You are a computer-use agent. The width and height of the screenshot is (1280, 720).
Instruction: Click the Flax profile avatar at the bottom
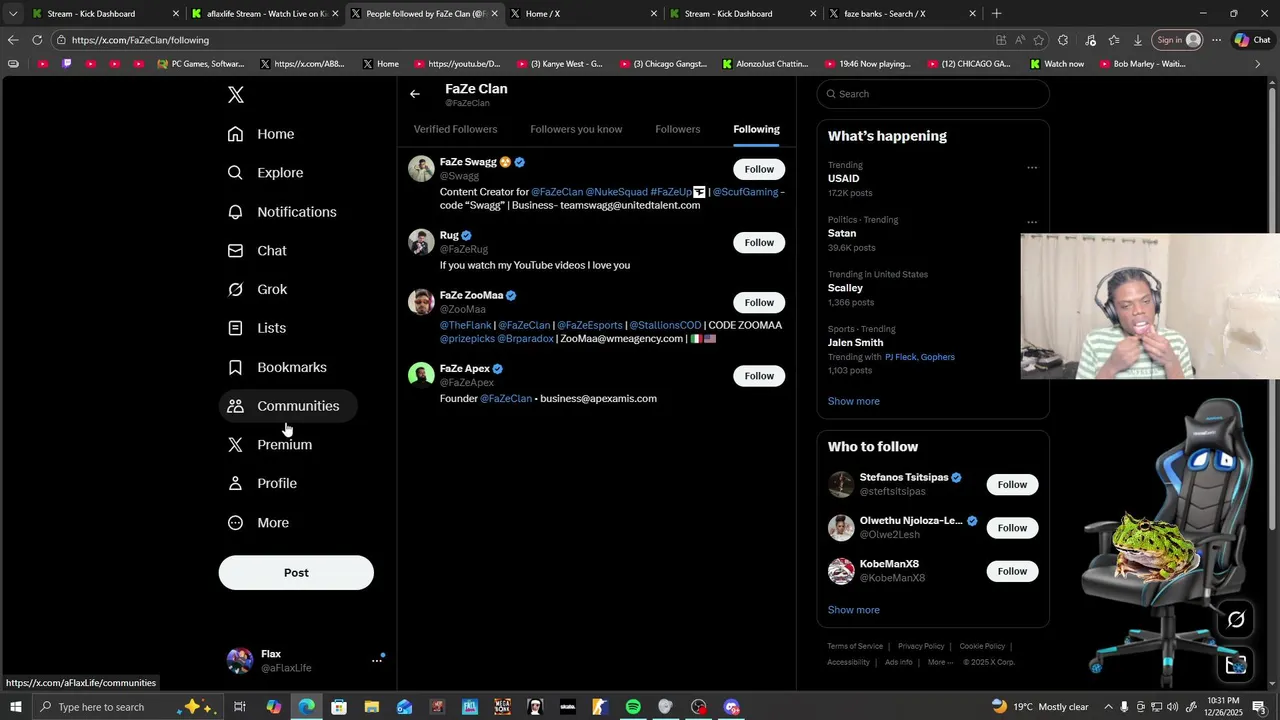(240, 660)
